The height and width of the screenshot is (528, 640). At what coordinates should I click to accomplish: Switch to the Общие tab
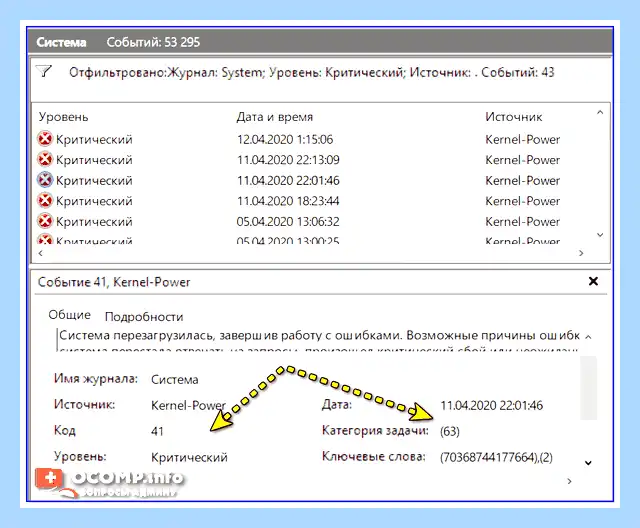[x=69, y=315]
